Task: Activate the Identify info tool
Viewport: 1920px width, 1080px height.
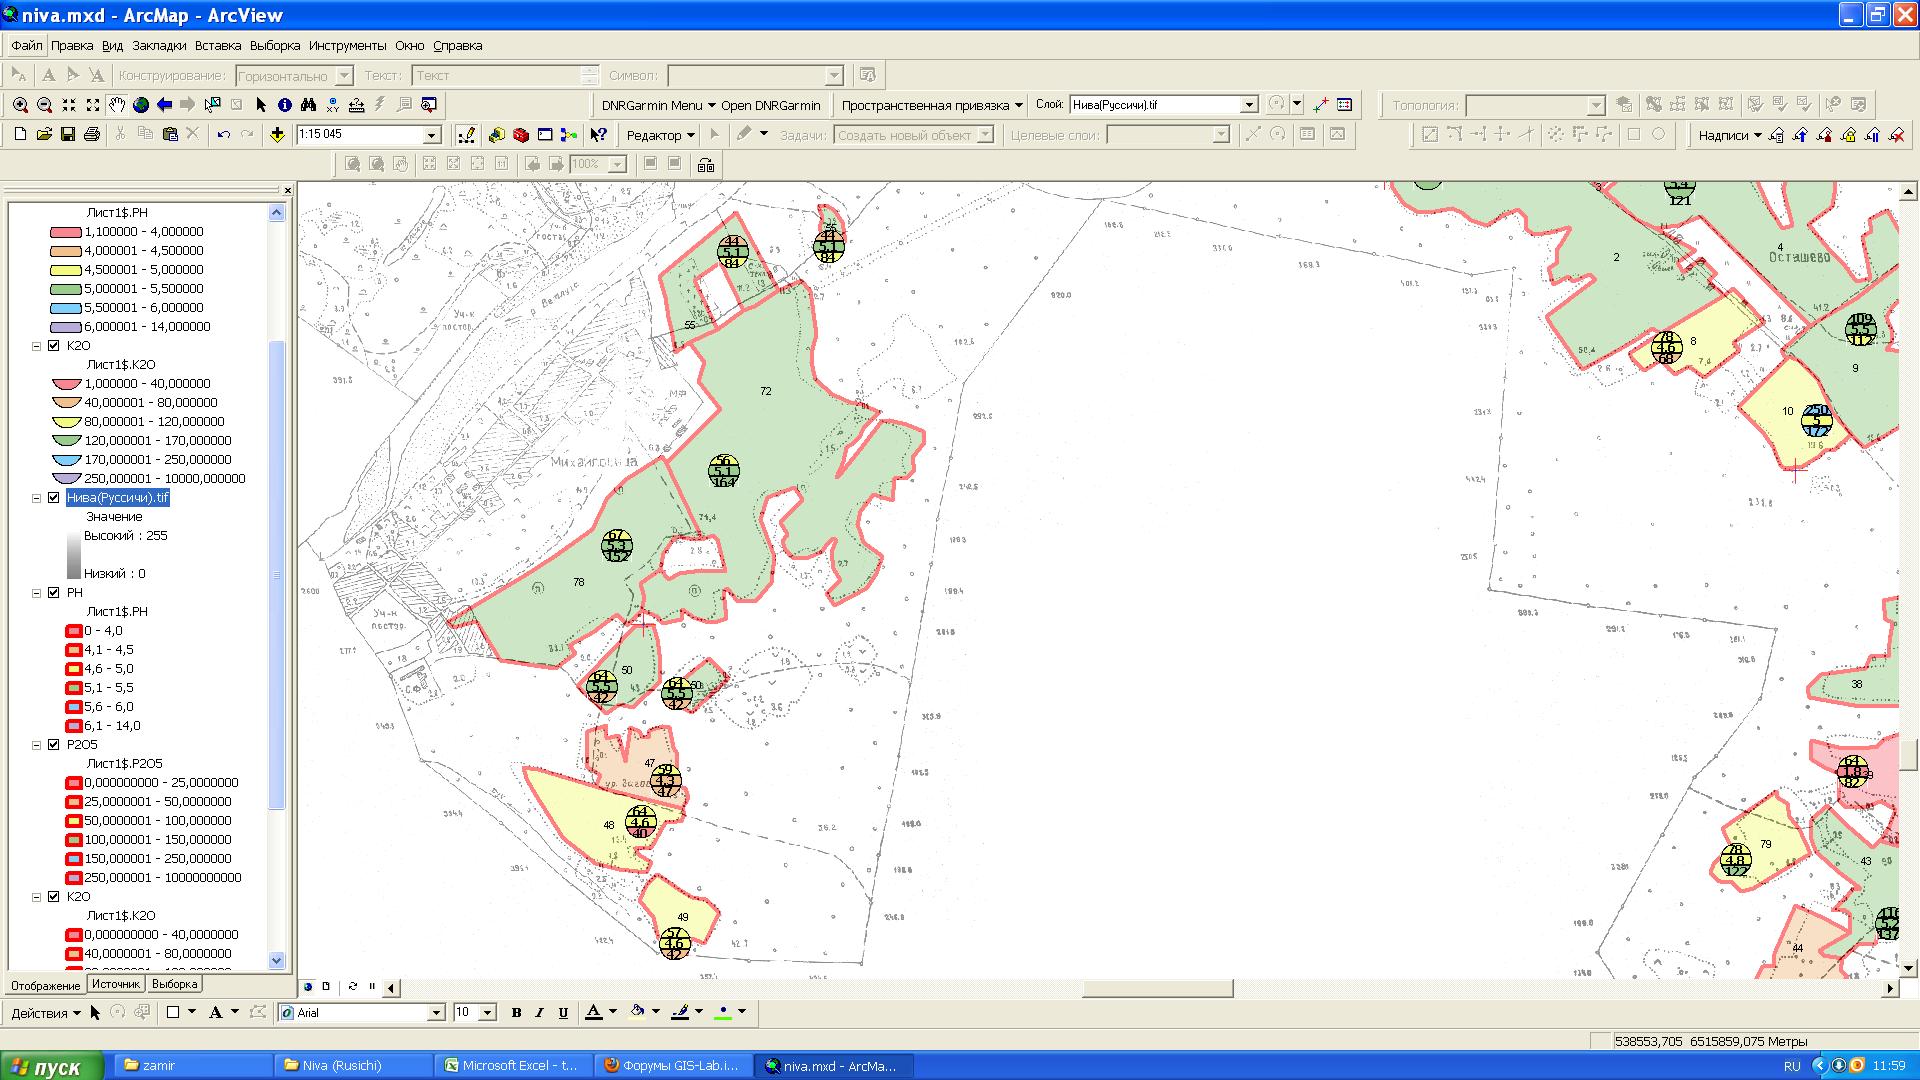Action: [285, 105]
